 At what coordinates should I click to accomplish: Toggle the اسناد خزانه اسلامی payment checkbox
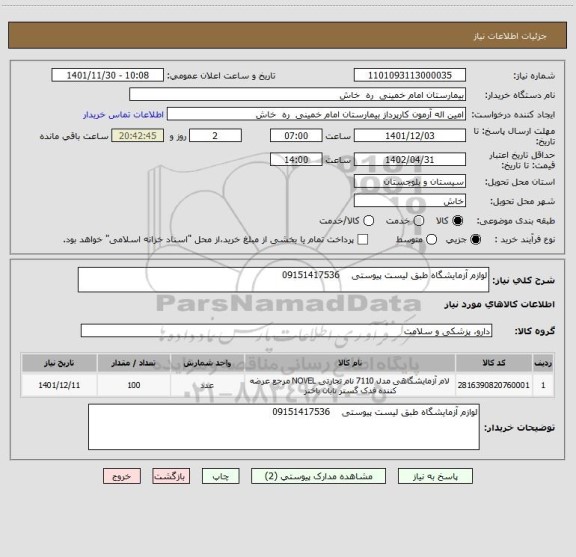click(363, 240)
